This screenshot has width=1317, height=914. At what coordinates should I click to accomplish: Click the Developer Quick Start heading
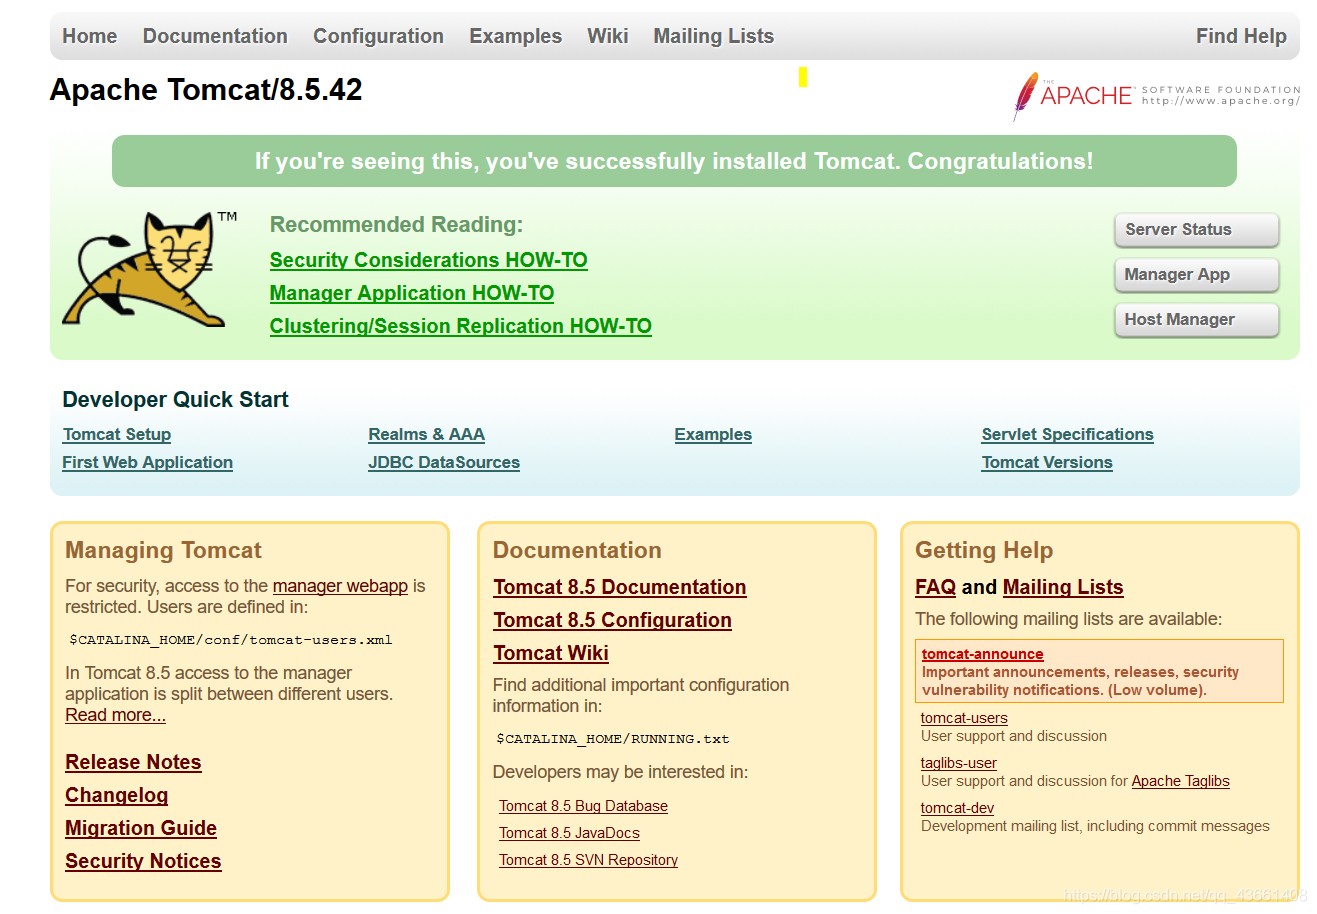coord(175,399)
